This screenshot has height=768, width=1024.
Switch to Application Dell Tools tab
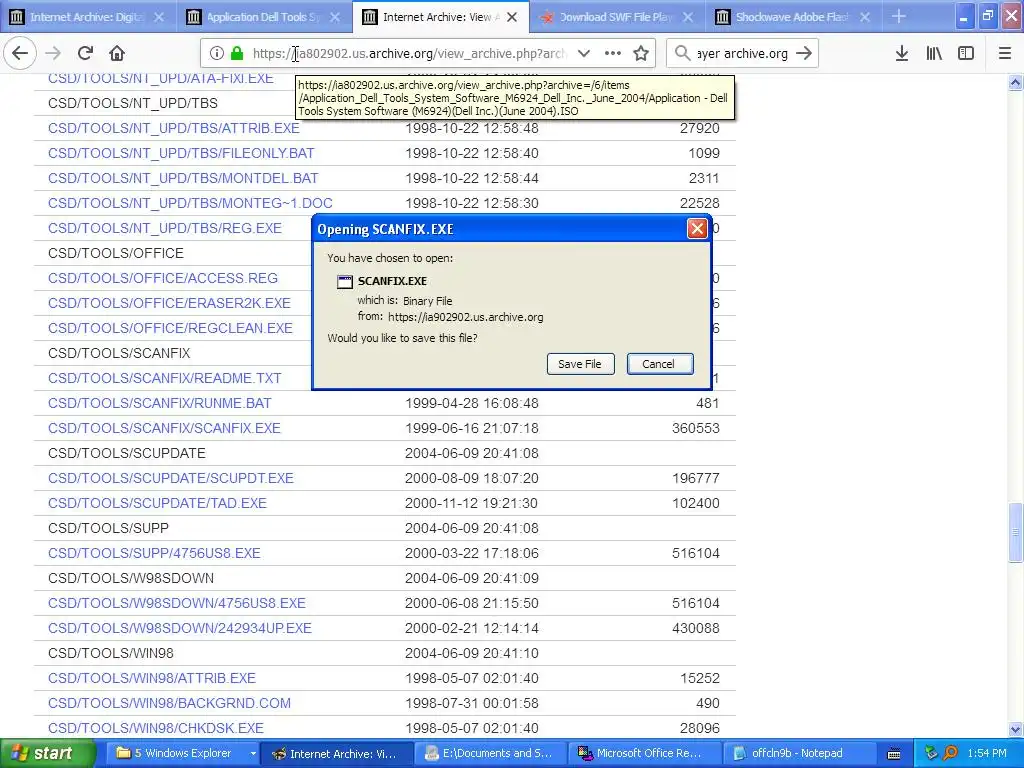point(263,17)
